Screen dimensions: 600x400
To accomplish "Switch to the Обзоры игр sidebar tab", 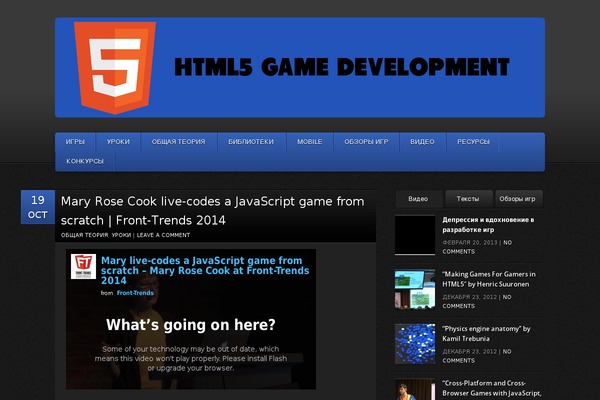I will tap(517, 199).
